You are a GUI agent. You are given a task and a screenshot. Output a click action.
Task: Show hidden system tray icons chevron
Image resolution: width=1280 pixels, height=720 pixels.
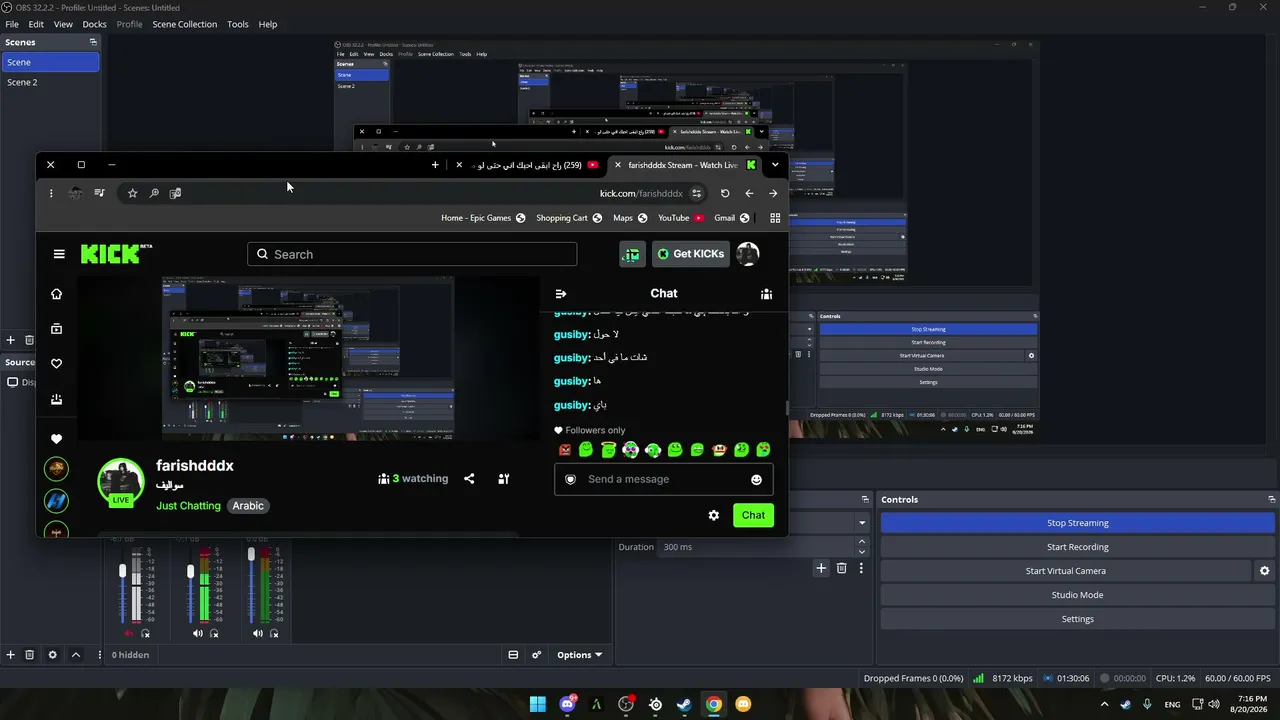1104,704
